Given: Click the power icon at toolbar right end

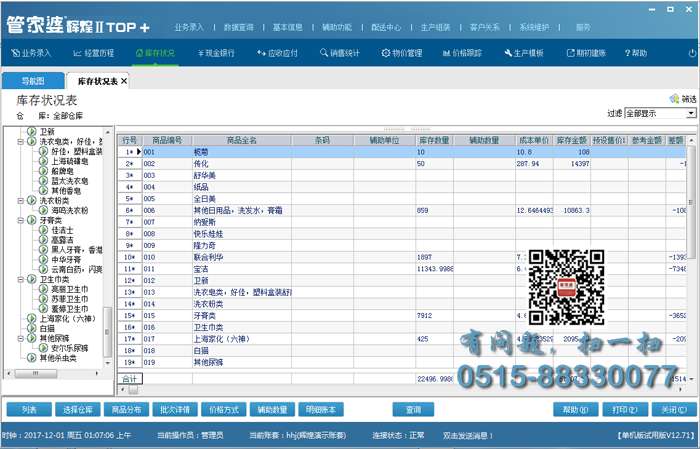Looking at the screenshot, I should pyautogui.click(x=692, y=53).
